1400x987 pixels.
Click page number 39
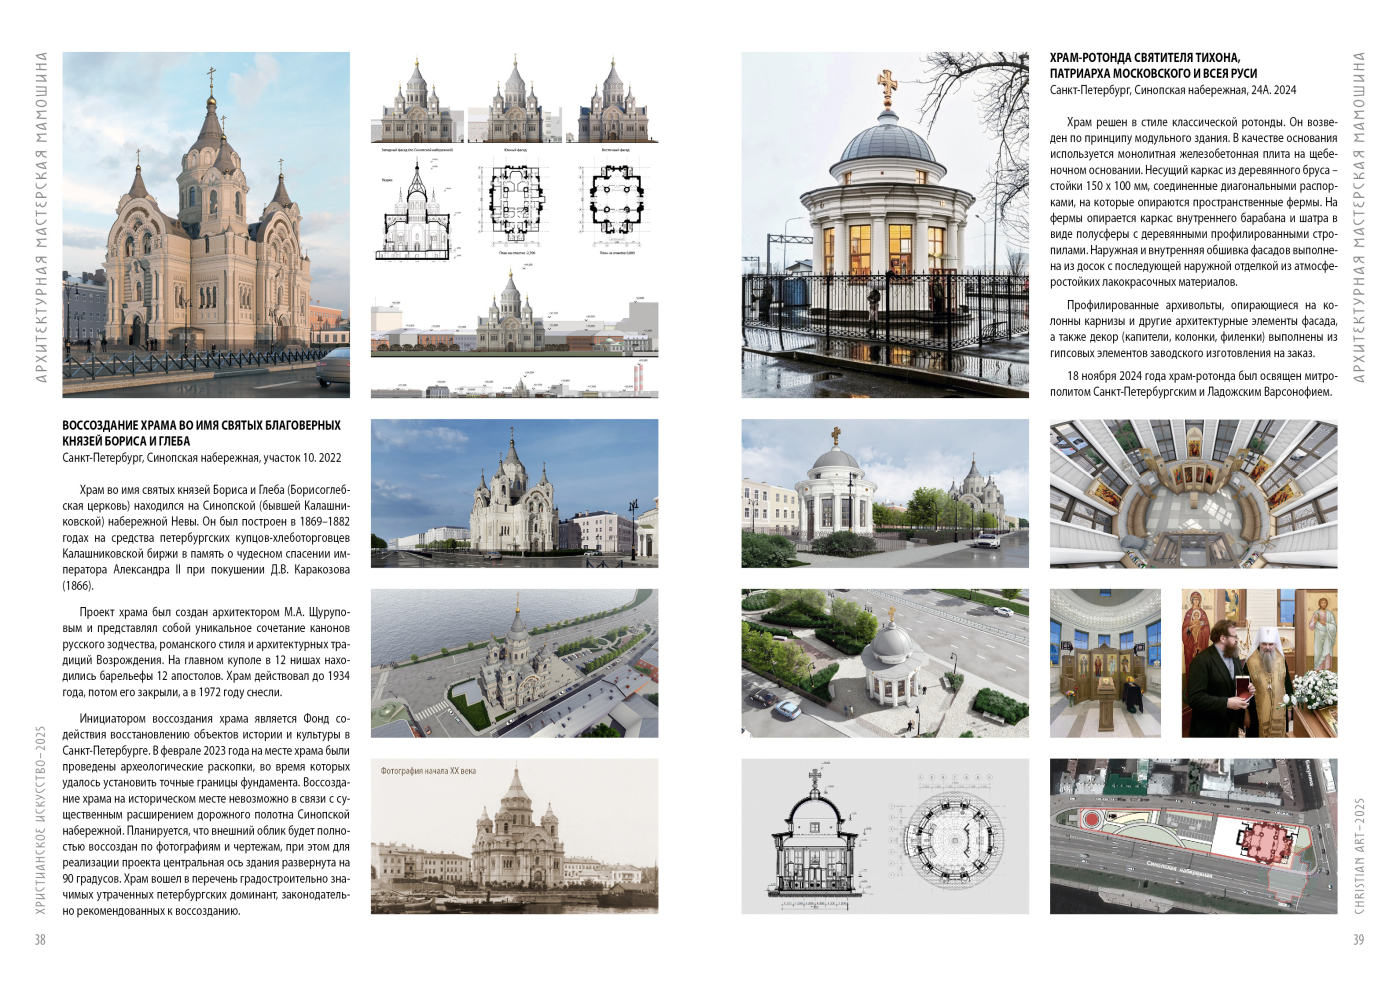coord(1358,939)
